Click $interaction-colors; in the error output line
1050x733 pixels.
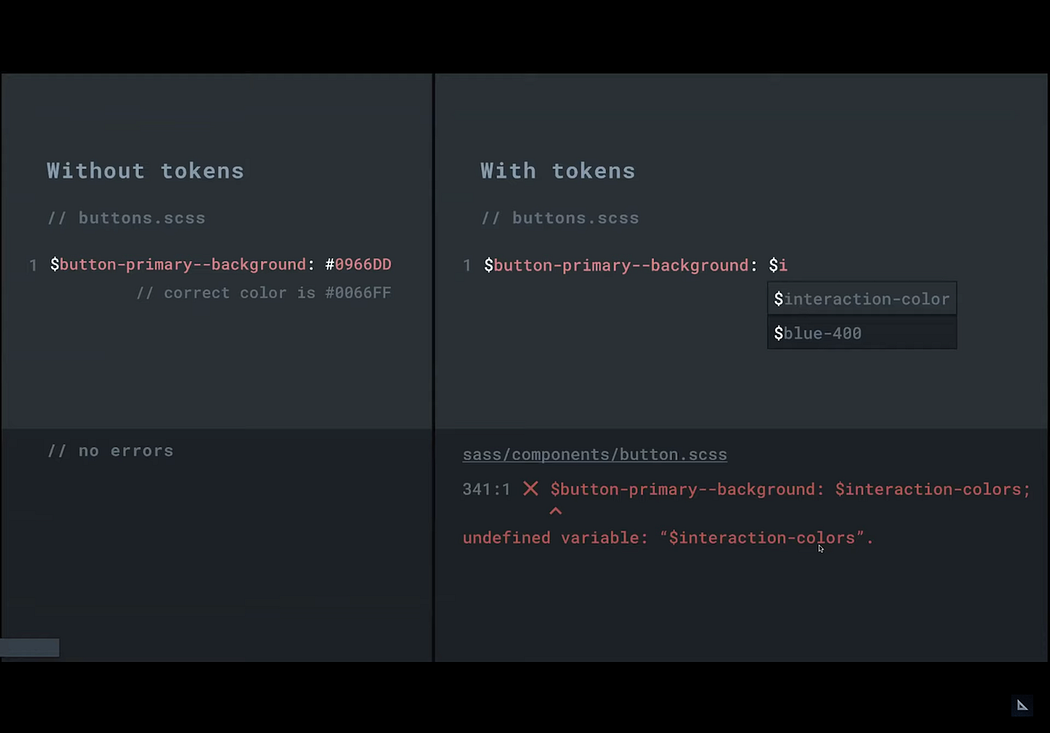pos(932,489)
